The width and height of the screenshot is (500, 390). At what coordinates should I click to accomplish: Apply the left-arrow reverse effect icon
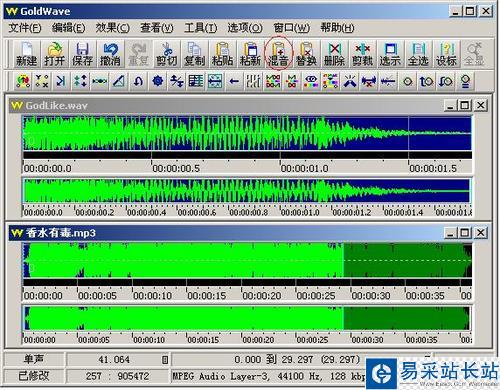coord(234,81)
